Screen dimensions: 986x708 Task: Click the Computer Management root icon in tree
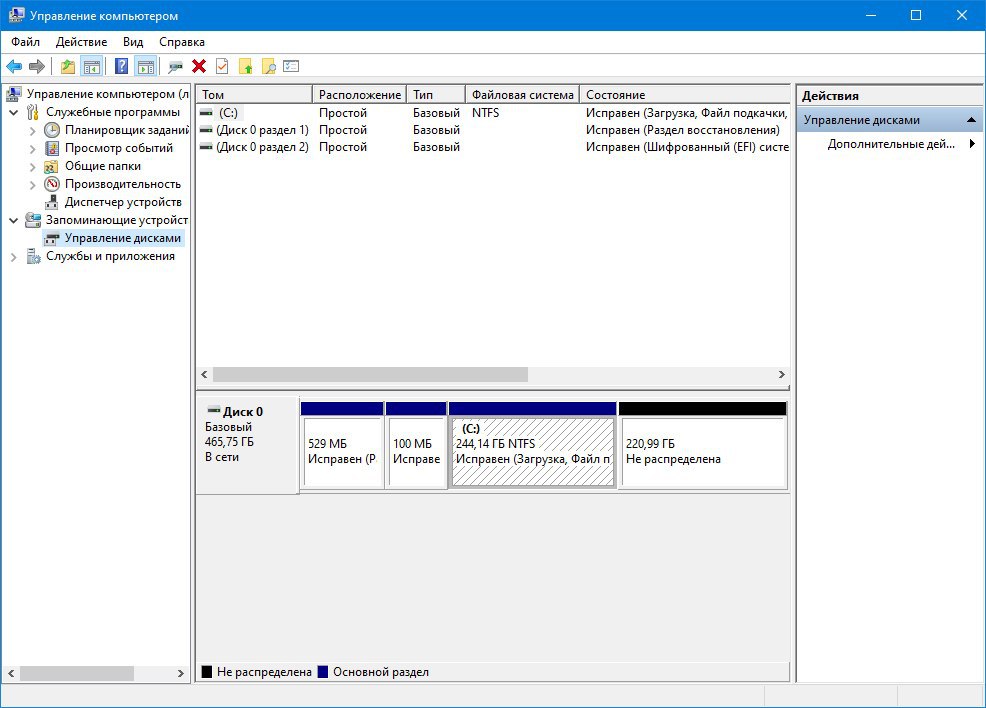coord(14,94)
